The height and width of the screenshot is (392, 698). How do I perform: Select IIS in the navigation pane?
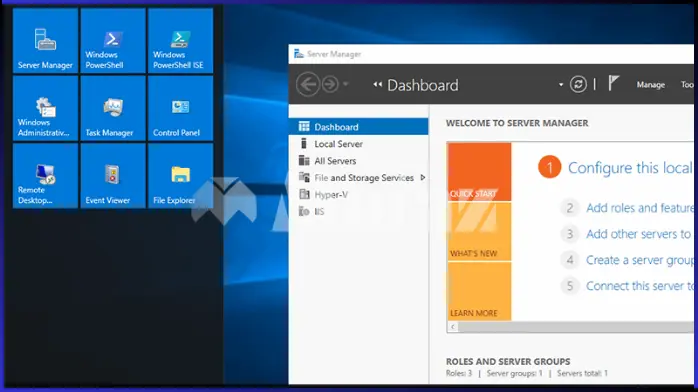358,211
